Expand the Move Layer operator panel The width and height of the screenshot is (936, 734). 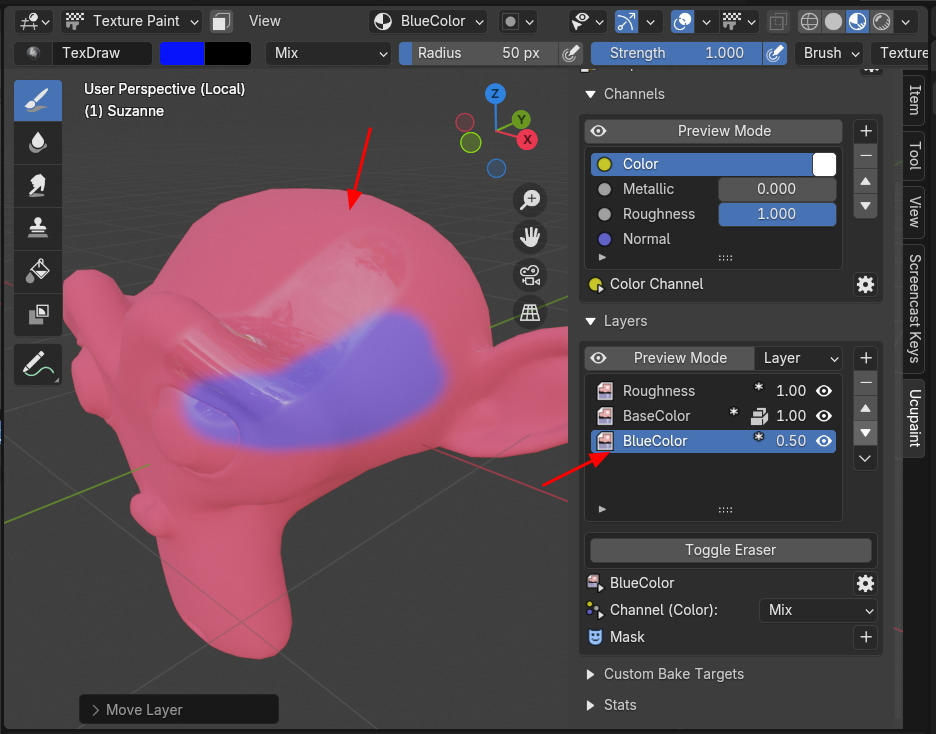click(x=96, y=710)
